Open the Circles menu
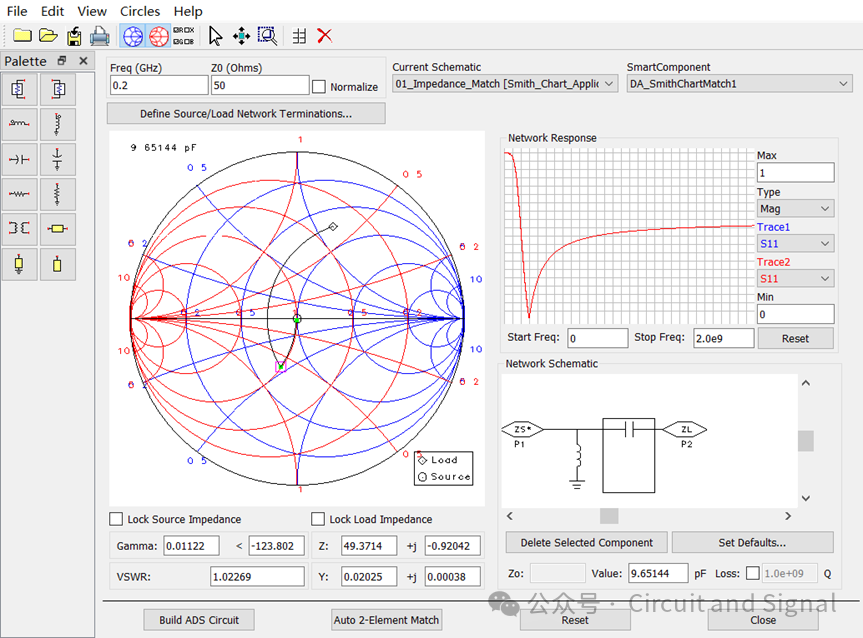This screenshot has width=863, height=638. [140, 11]
